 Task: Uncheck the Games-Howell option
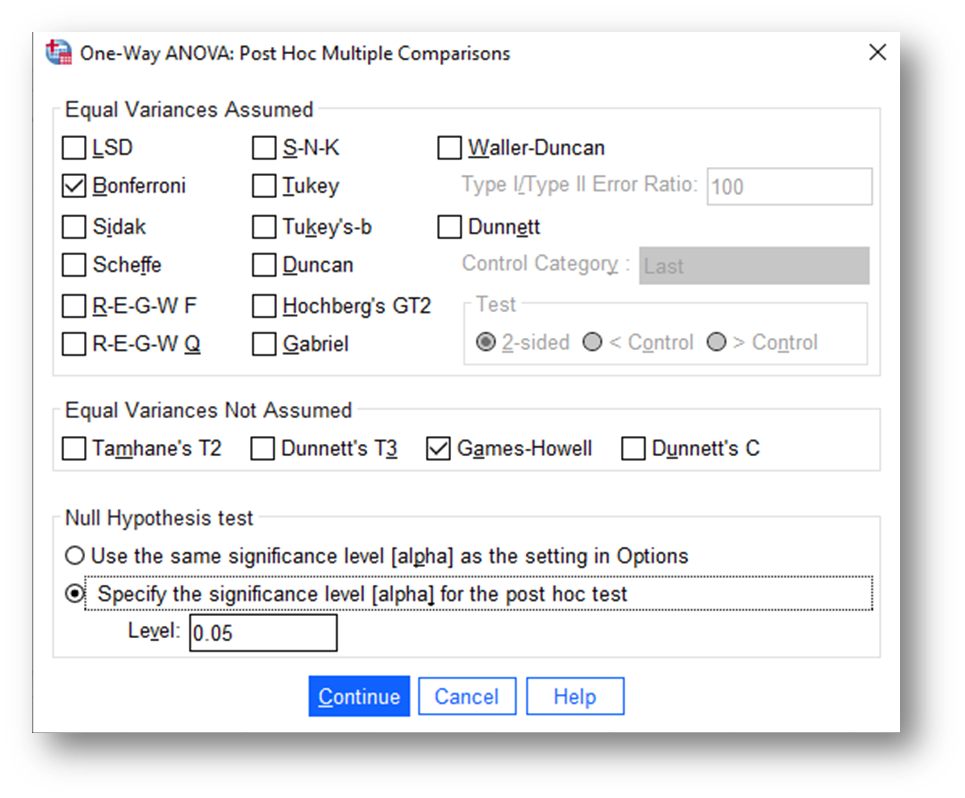[438, 449]
